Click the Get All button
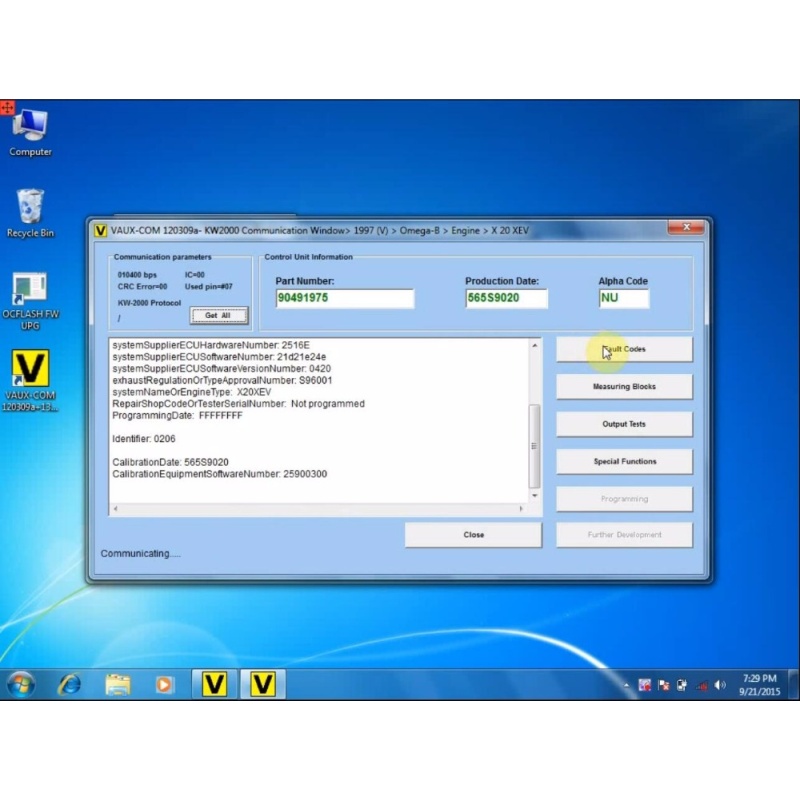The width and height of the screenshot is (800, 800). click(x=219, y=316)
